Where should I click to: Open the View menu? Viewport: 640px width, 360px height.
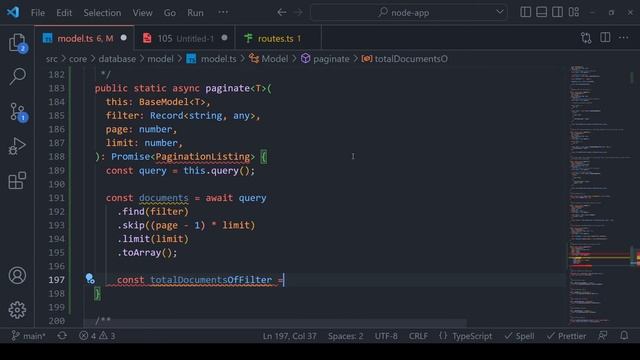[x=142, y=13]
